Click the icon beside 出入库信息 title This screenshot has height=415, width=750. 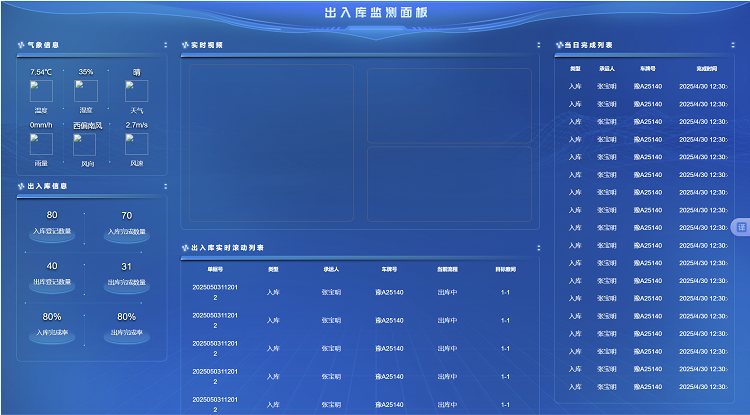21,186
